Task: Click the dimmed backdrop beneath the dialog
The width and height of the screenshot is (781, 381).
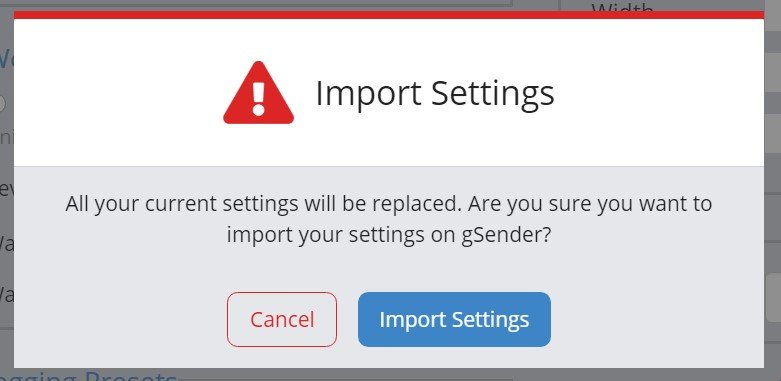Action: 448,375
